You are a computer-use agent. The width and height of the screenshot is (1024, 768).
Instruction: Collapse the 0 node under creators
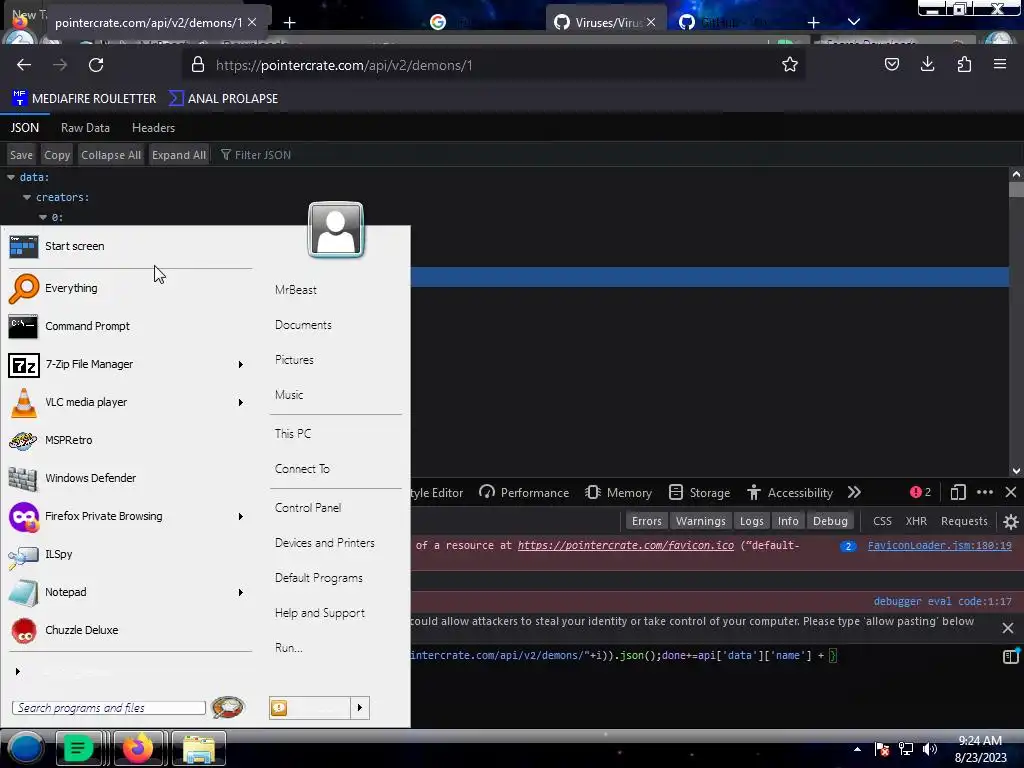tap(43, 217)
